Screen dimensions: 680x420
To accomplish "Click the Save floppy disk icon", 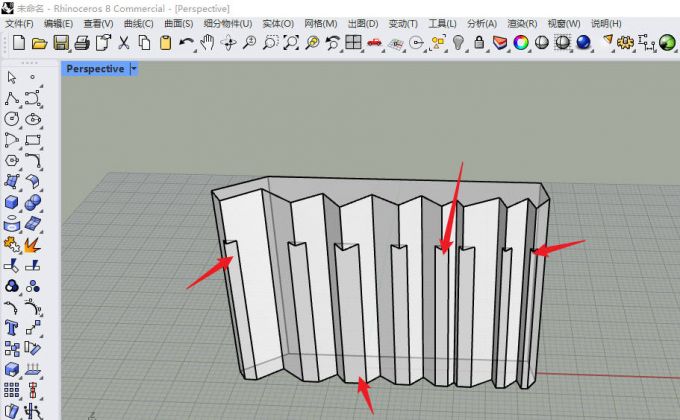I will [x=61, y=43].
